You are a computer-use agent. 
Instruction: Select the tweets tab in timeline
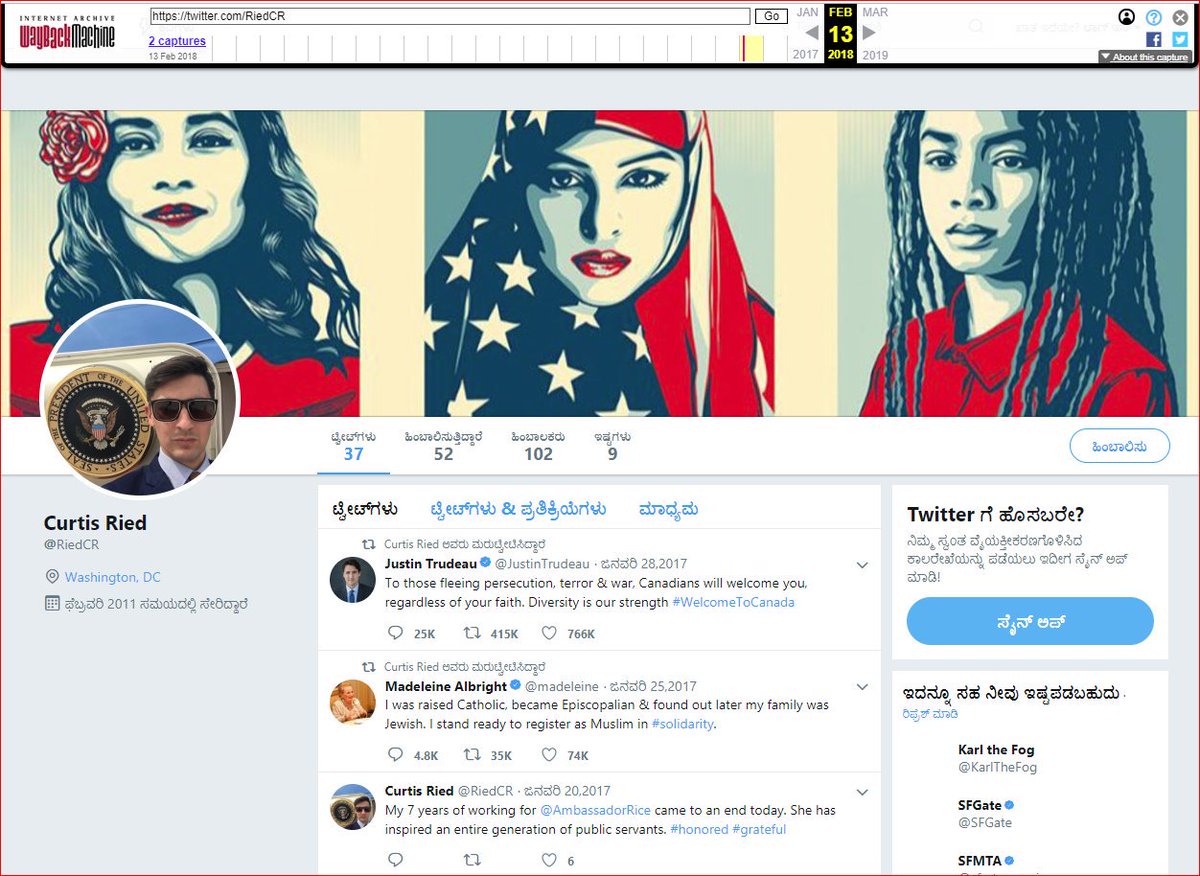pyautogui.click(x=365, y=509)
